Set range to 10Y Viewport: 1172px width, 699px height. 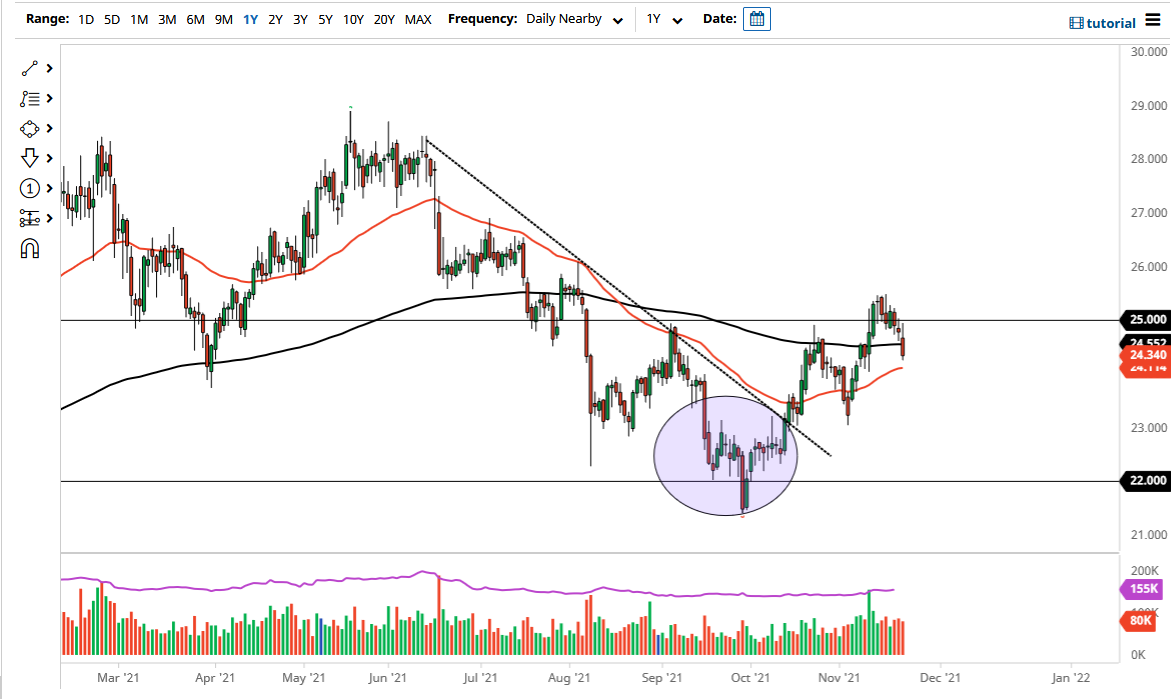tap(353, 19)
